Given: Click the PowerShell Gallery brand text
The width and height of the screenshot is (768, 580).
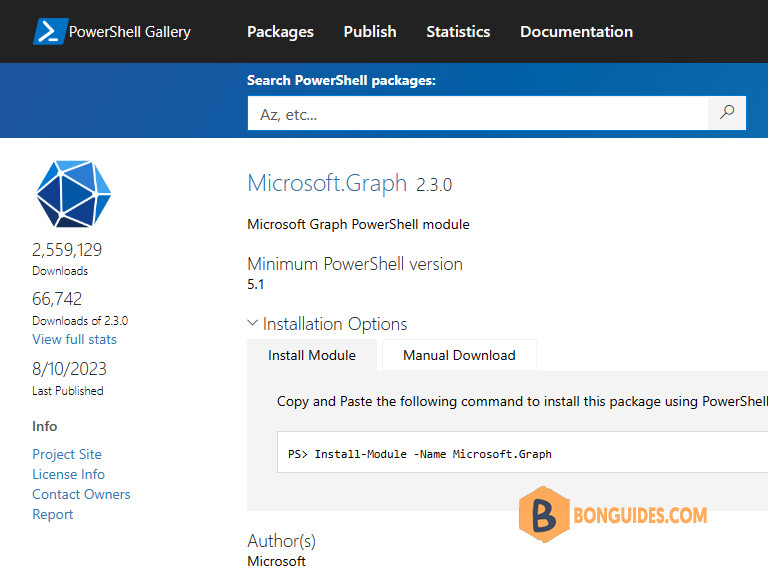Looking at the screenshot, I should click(130, 32).
